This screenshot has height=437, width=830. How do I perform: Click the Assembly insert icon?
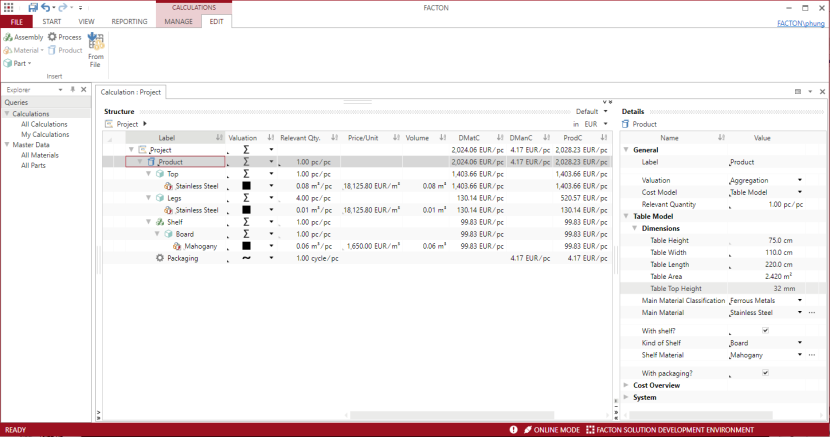click(x=8, y=37)
